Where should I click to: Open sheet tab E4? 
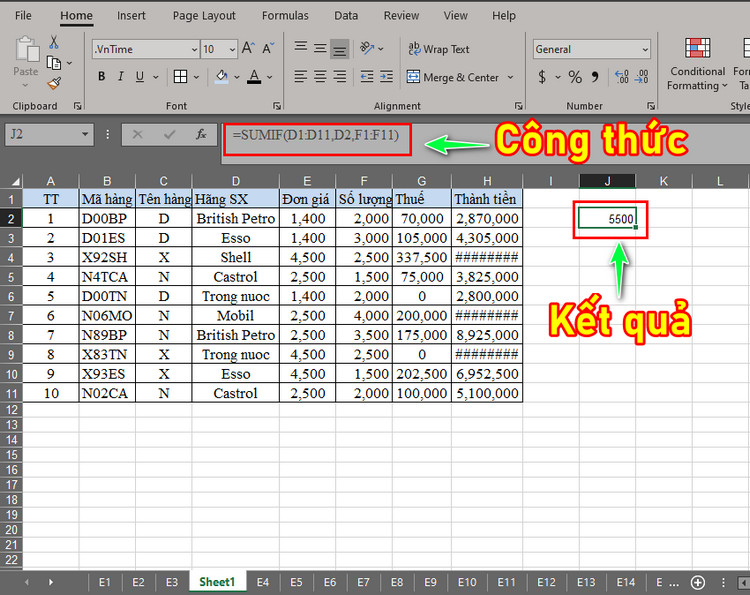tap(263, 582)
